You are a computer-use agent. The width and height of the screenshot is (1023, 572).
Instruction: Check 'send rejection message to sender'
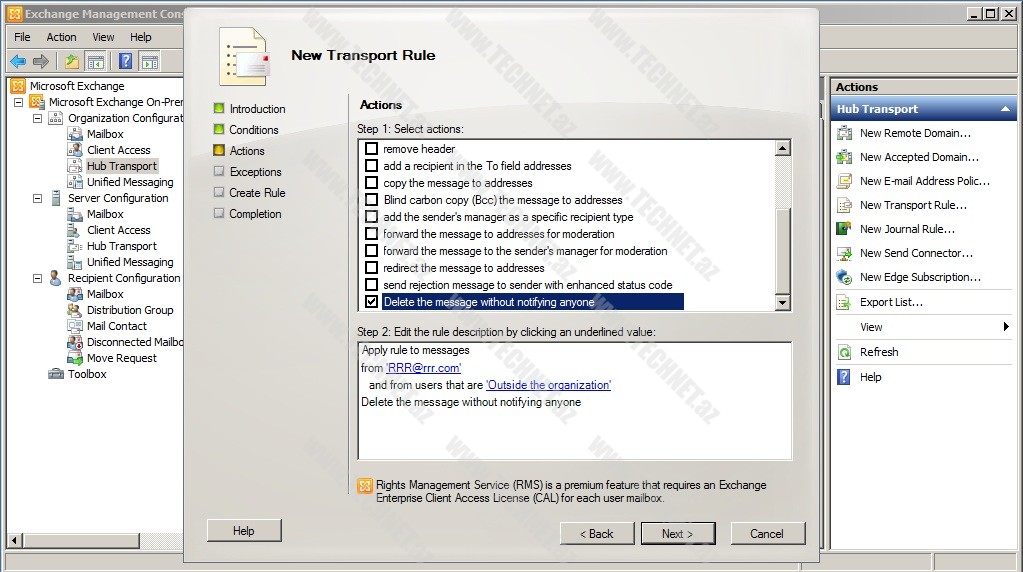[x=371, y=284]
